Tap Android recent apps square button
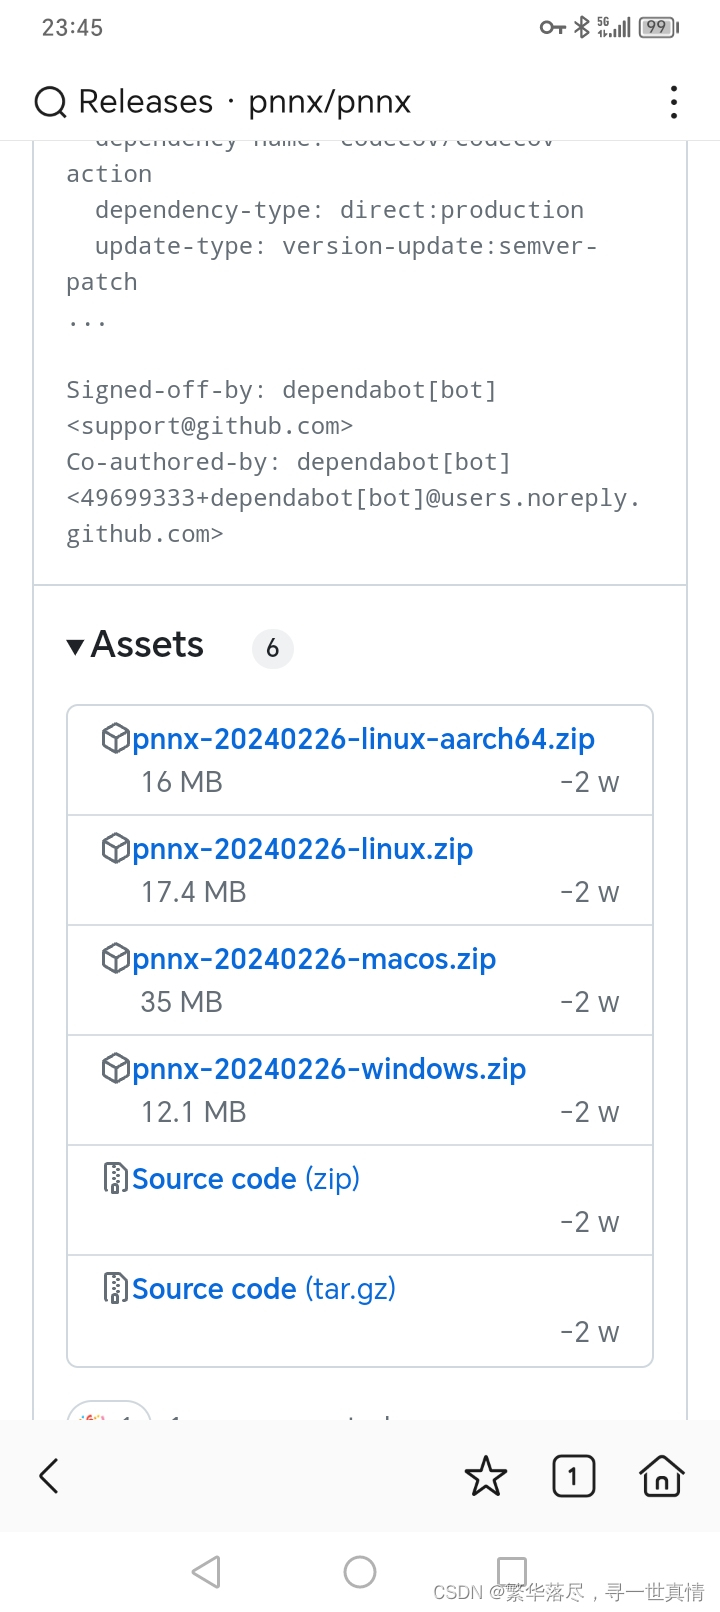Image resolution: width=720 pixels, height=1612 pixels. (x=512, y=1572)
